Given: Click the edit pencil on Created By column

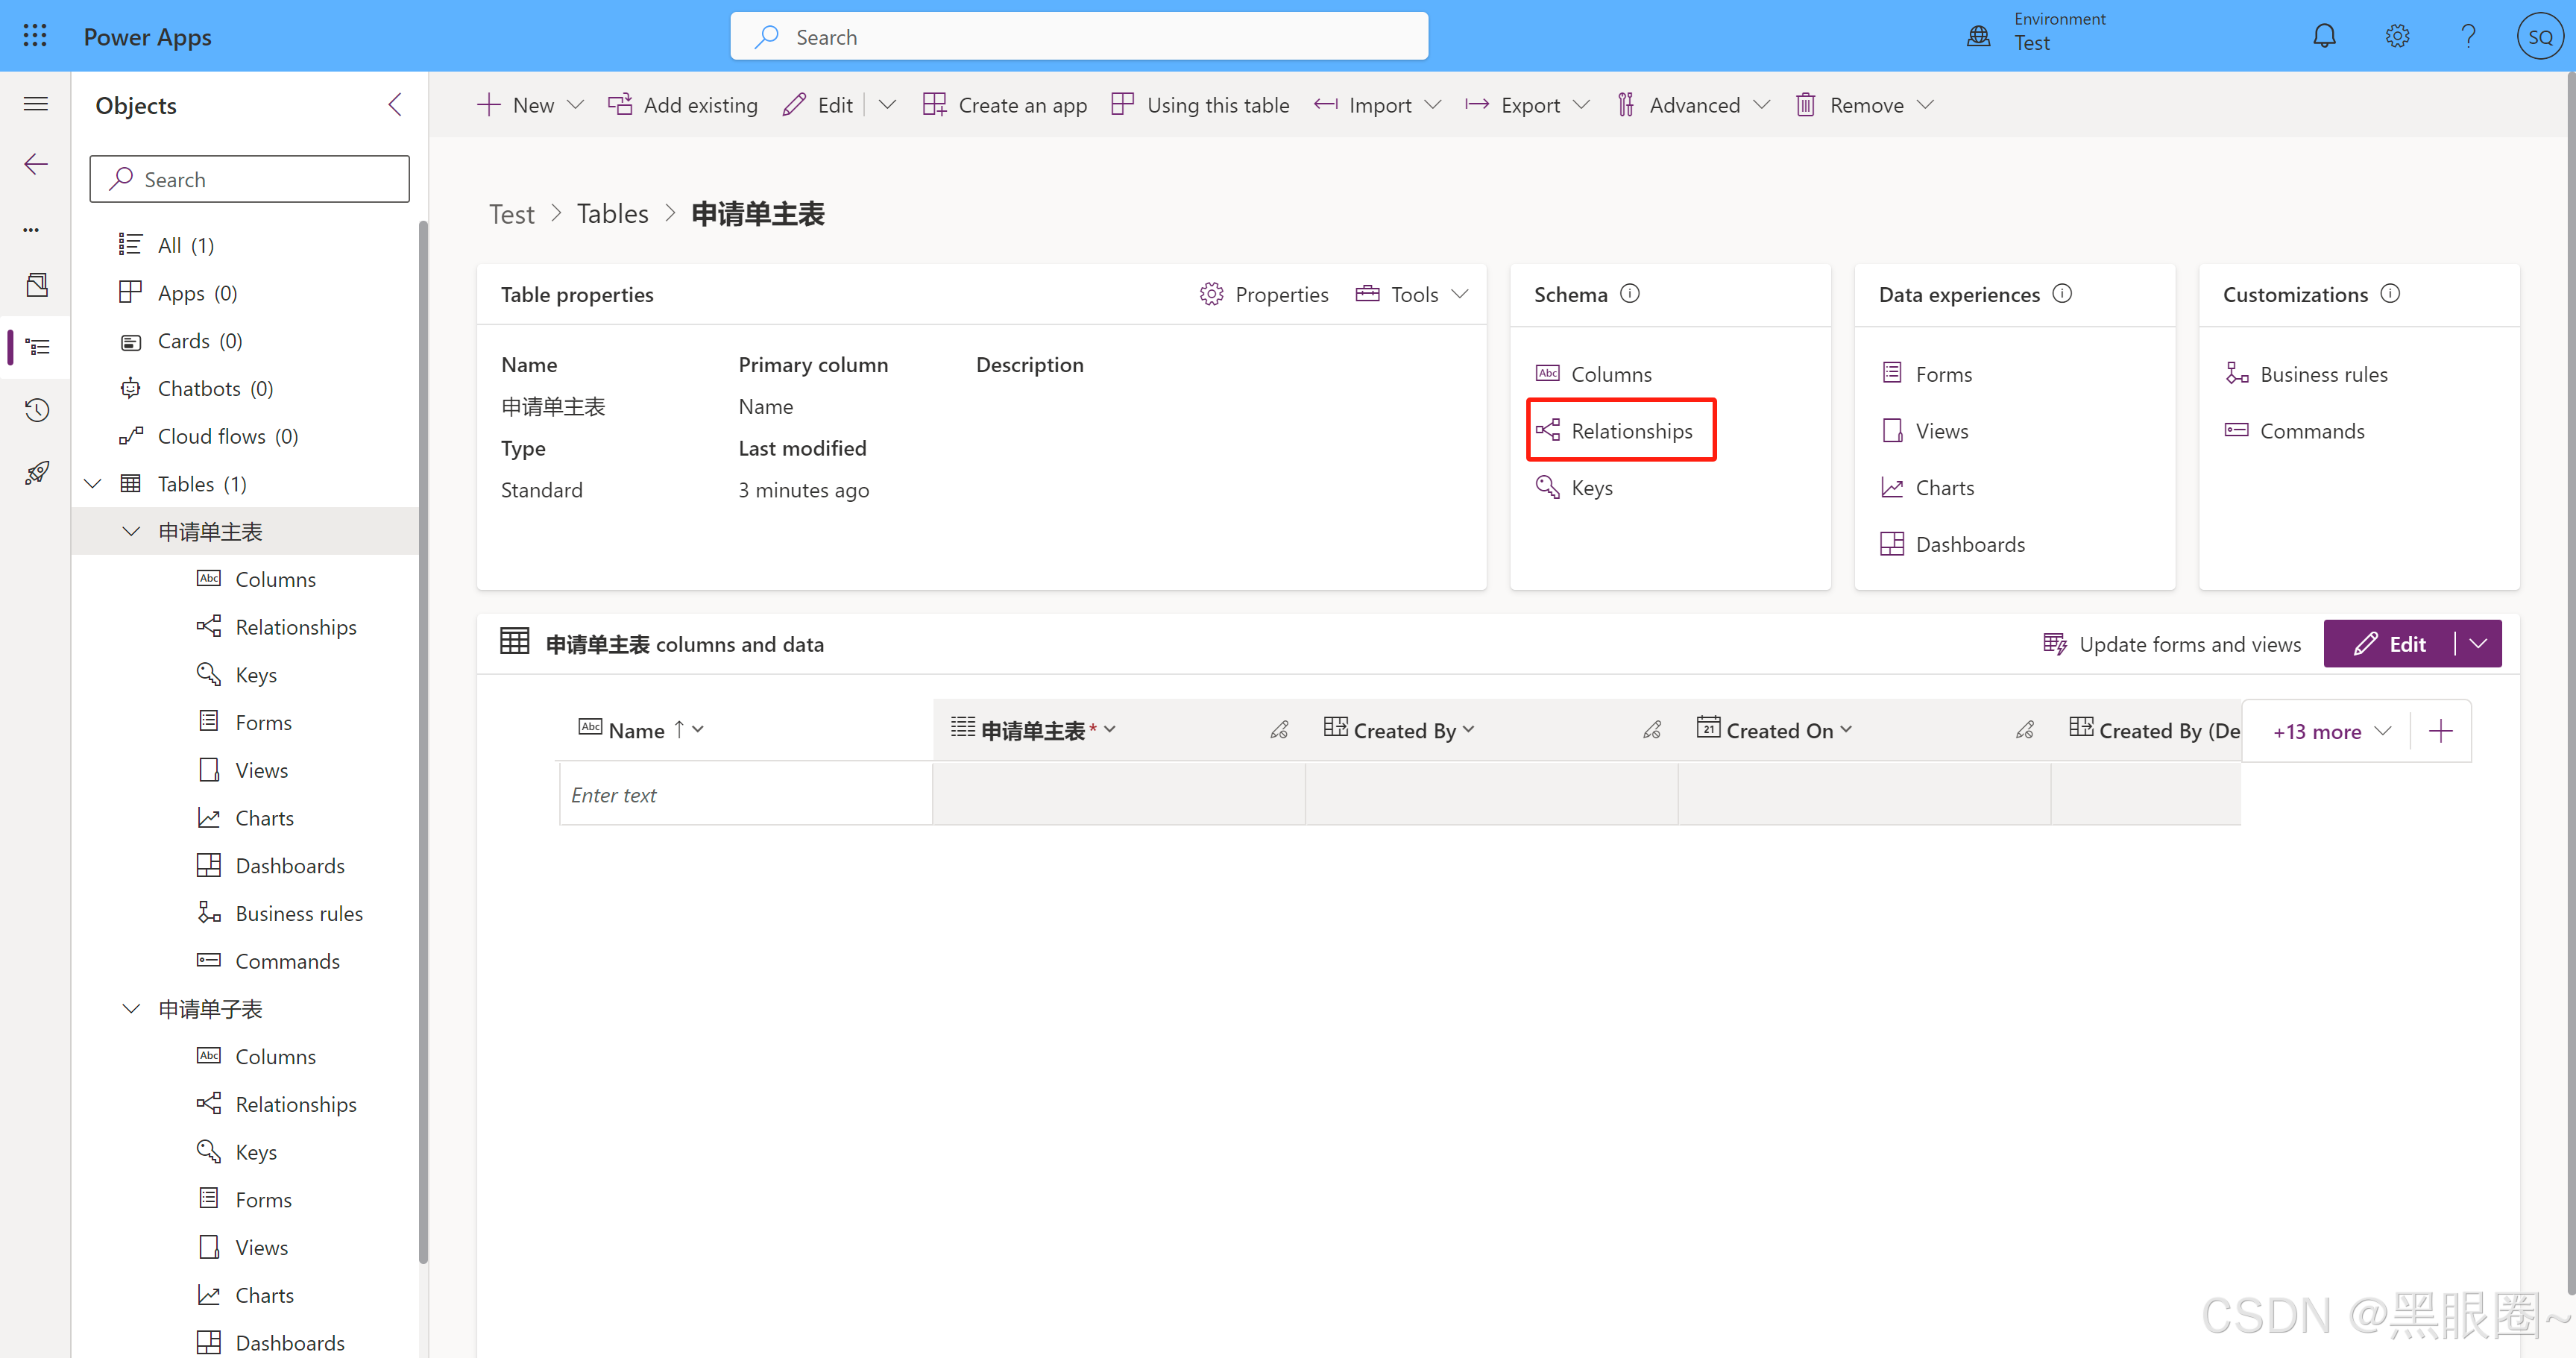Looking at the screenshot, I should [x=1651, y=729].
